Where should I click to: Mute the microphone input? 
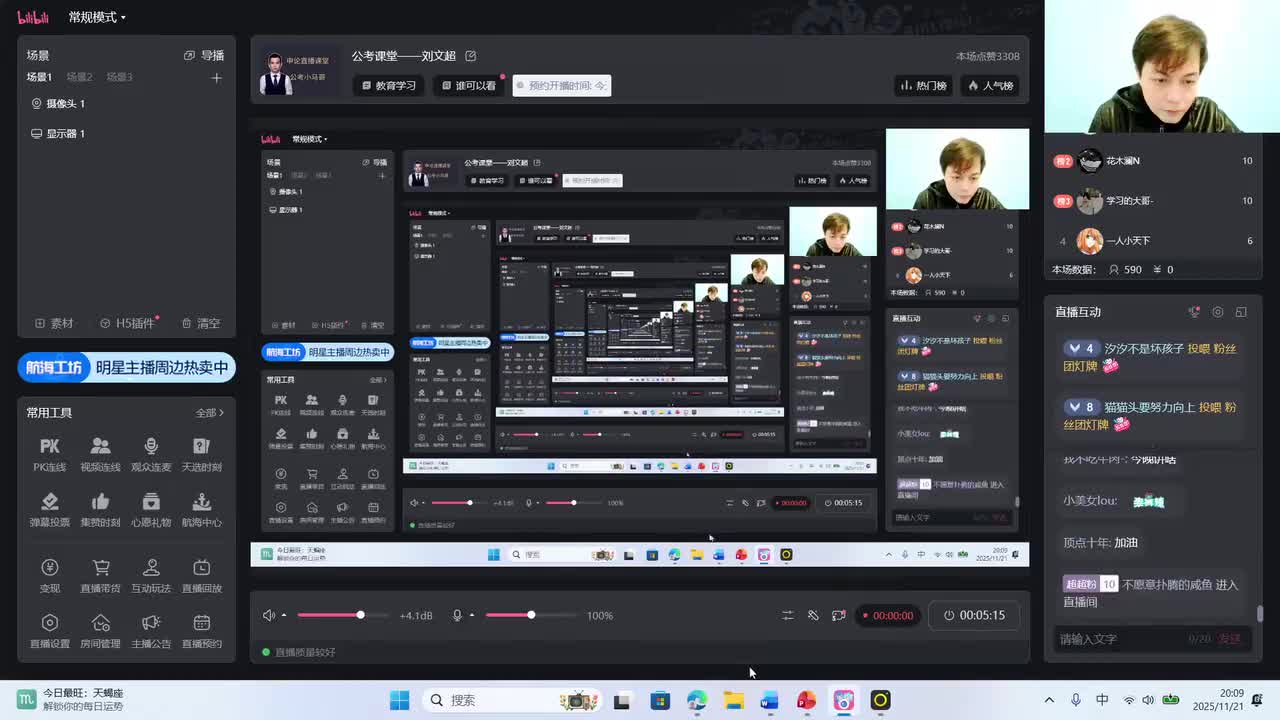[x=457, y=615]
